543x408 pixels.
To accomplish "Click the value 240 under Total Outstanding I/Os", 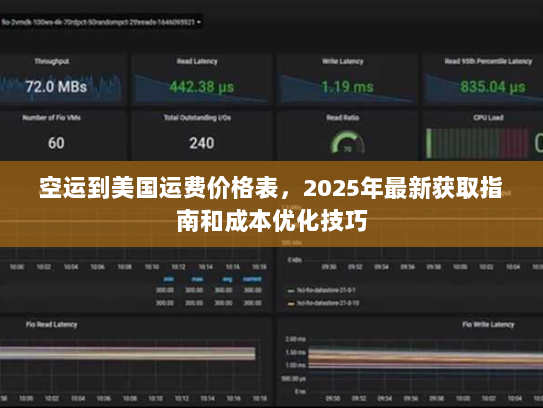I will click(202, 143).
